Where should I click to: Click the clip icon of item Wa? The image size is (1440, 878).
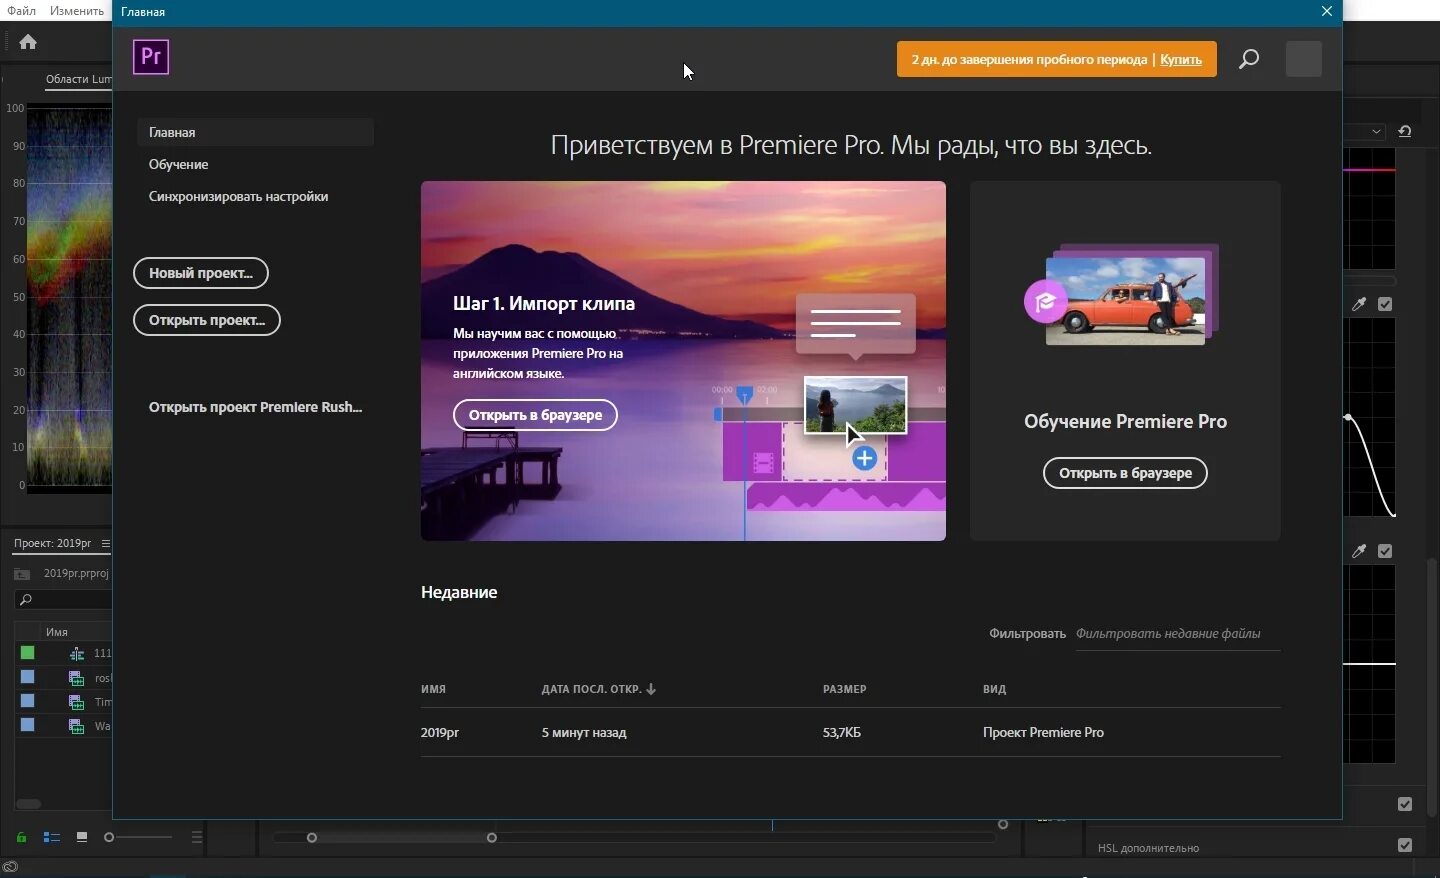pyautogui.click(x=77, y=726)
